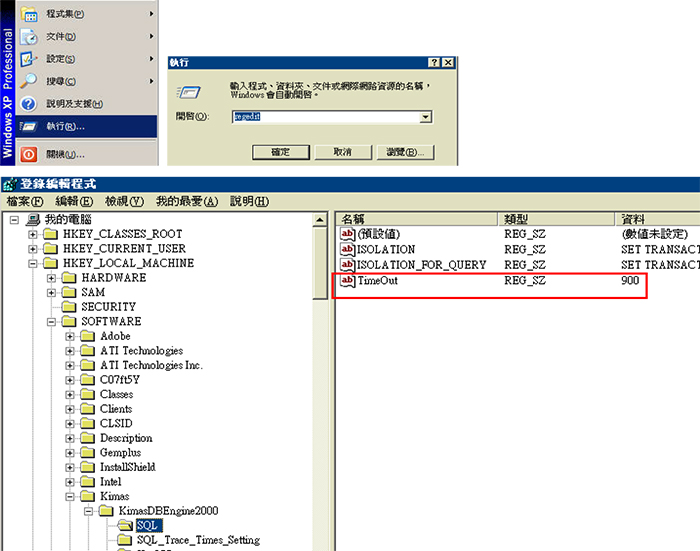
Task: Open the View (檢視) menu in Registry Editor
Action: (125, 201)
